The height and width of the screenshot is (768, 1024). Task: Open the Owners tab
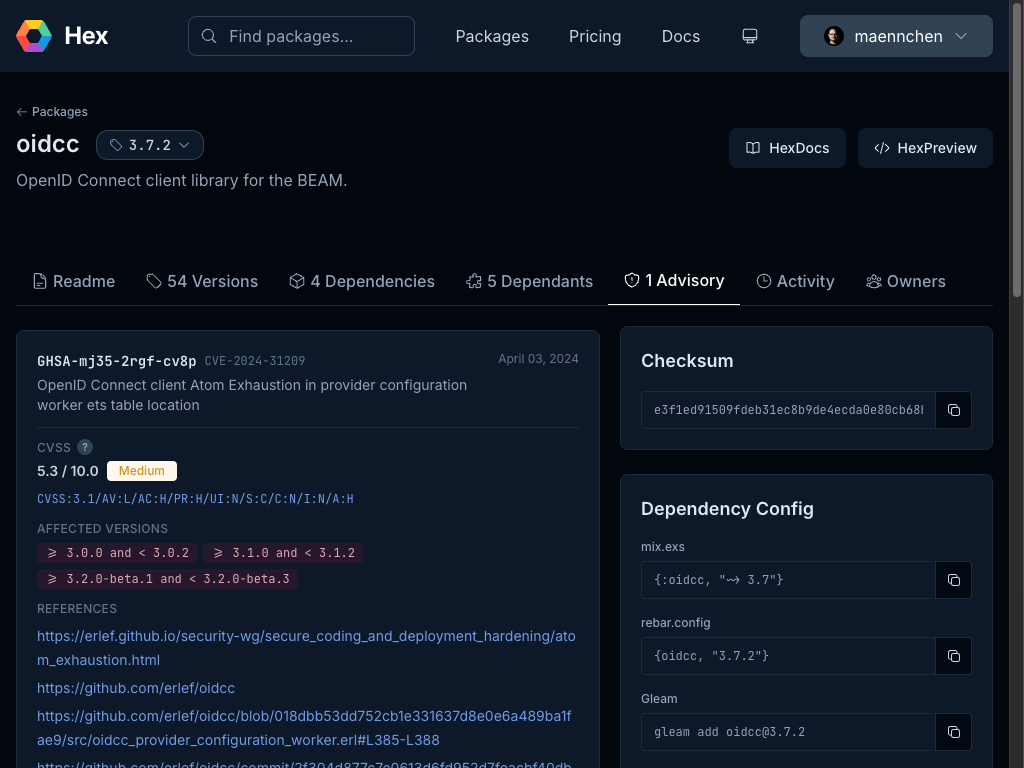pyautogui.click(x=906, y=281)
